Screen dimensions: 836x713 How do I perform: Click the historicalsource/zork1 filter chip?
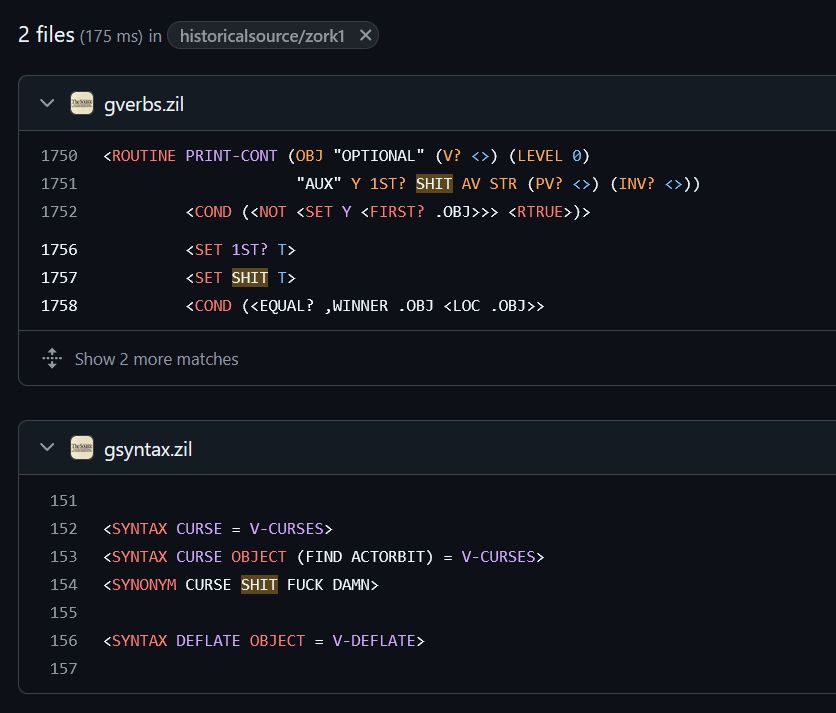pyautogui.click(x=263, y=35)
